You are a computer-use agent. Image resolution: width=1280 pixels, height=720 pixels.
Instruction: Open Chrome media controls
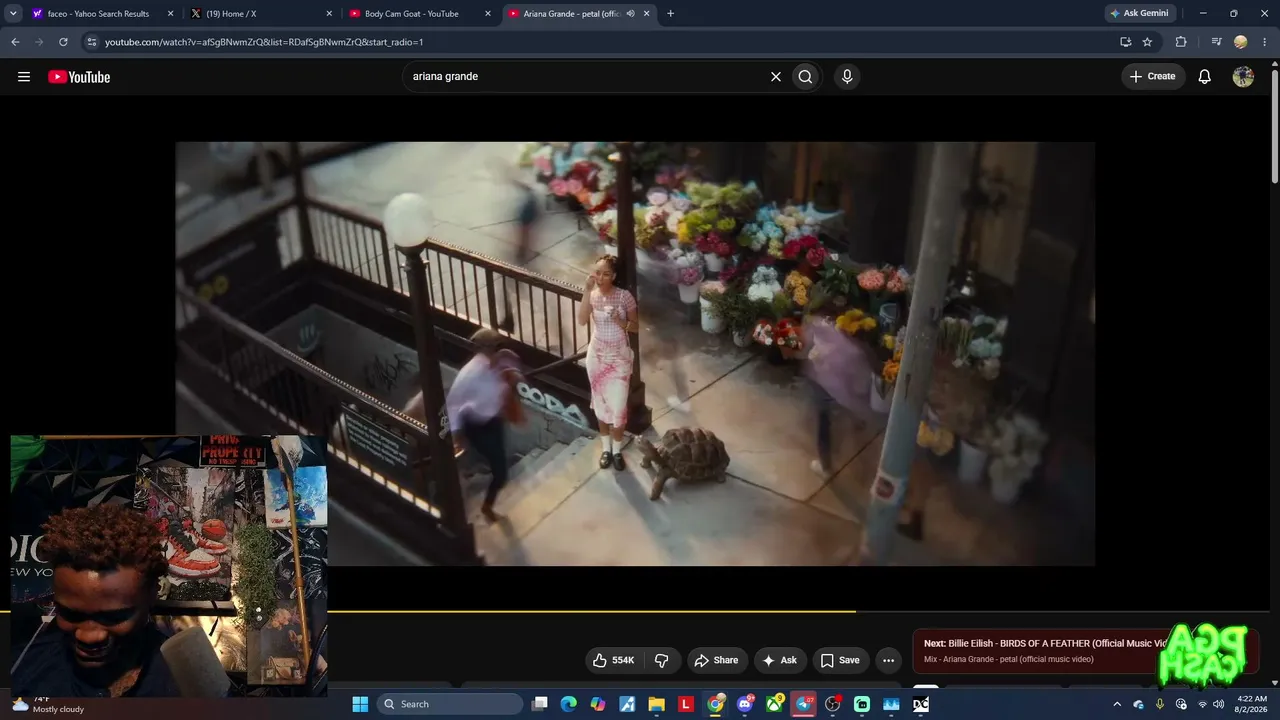coord(1216,42)
